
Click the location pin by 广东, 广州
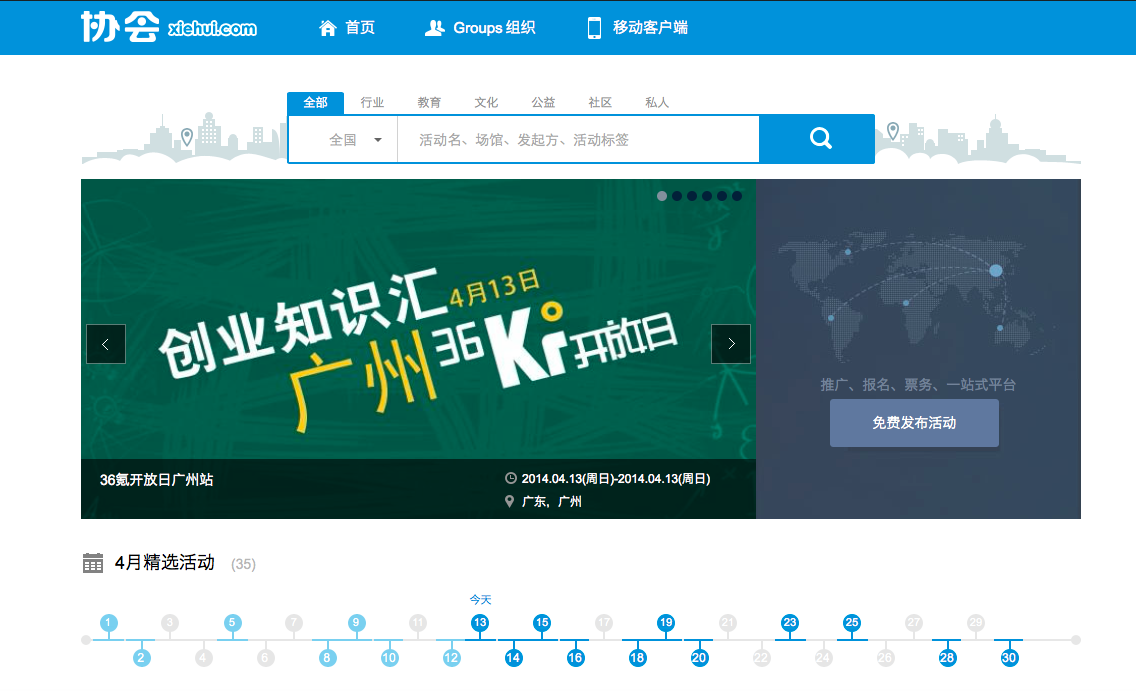click(509, 501)
